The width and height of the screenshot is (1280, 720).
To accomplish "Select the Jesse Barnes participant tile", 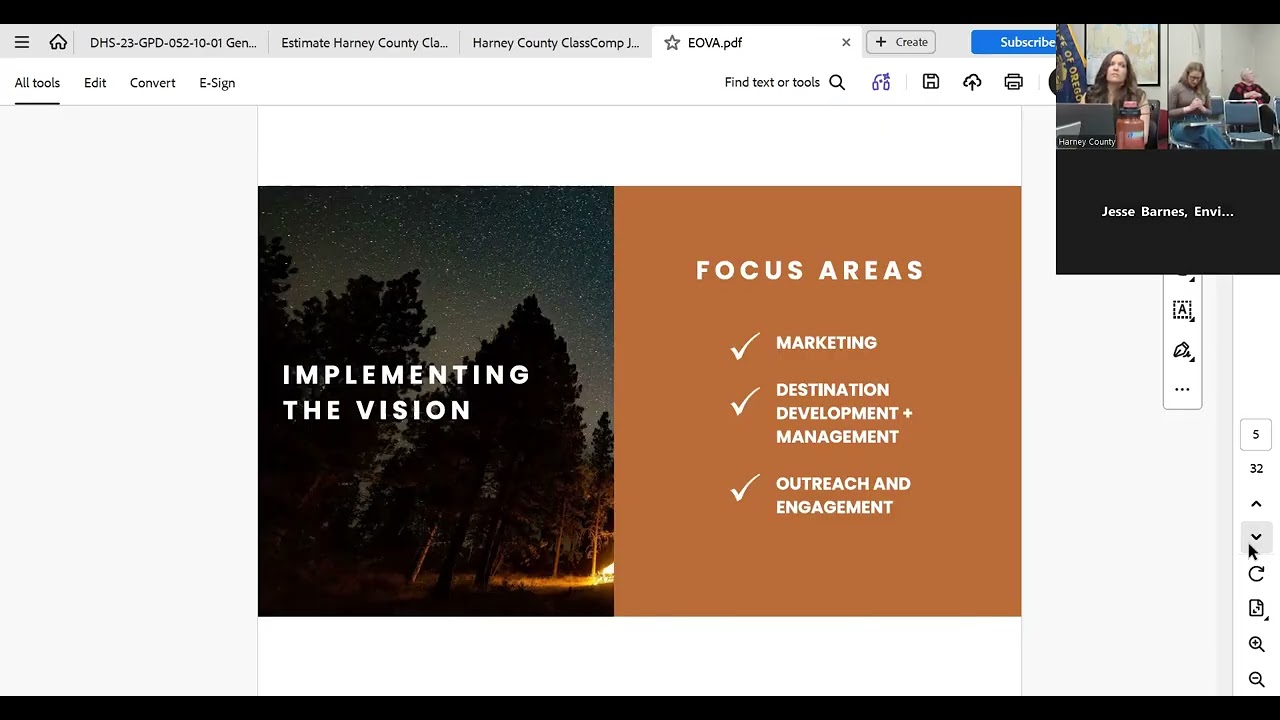I will (1168, 211).
